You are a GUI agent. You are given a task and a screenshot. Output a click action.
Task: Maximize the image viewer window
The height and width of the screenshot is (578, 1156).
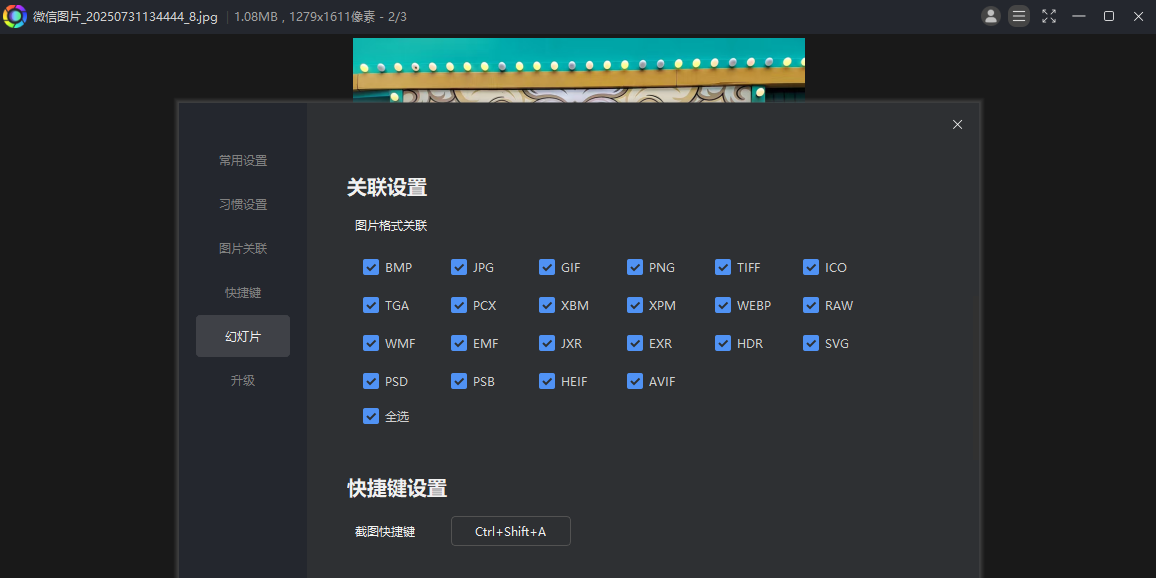(x=1109, y=16)
